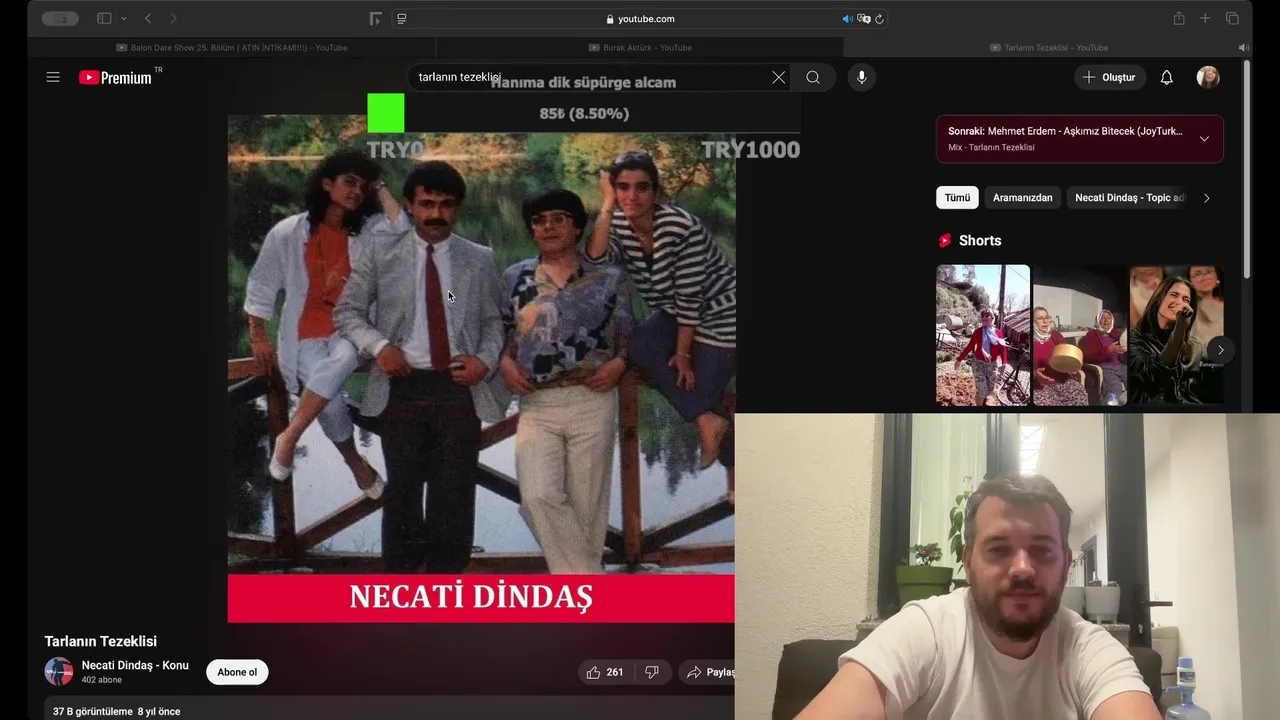This screenshot has height=720, width=1280.
Task: Select the Necati Dindaş - Topic chip
Action: 1129,197
